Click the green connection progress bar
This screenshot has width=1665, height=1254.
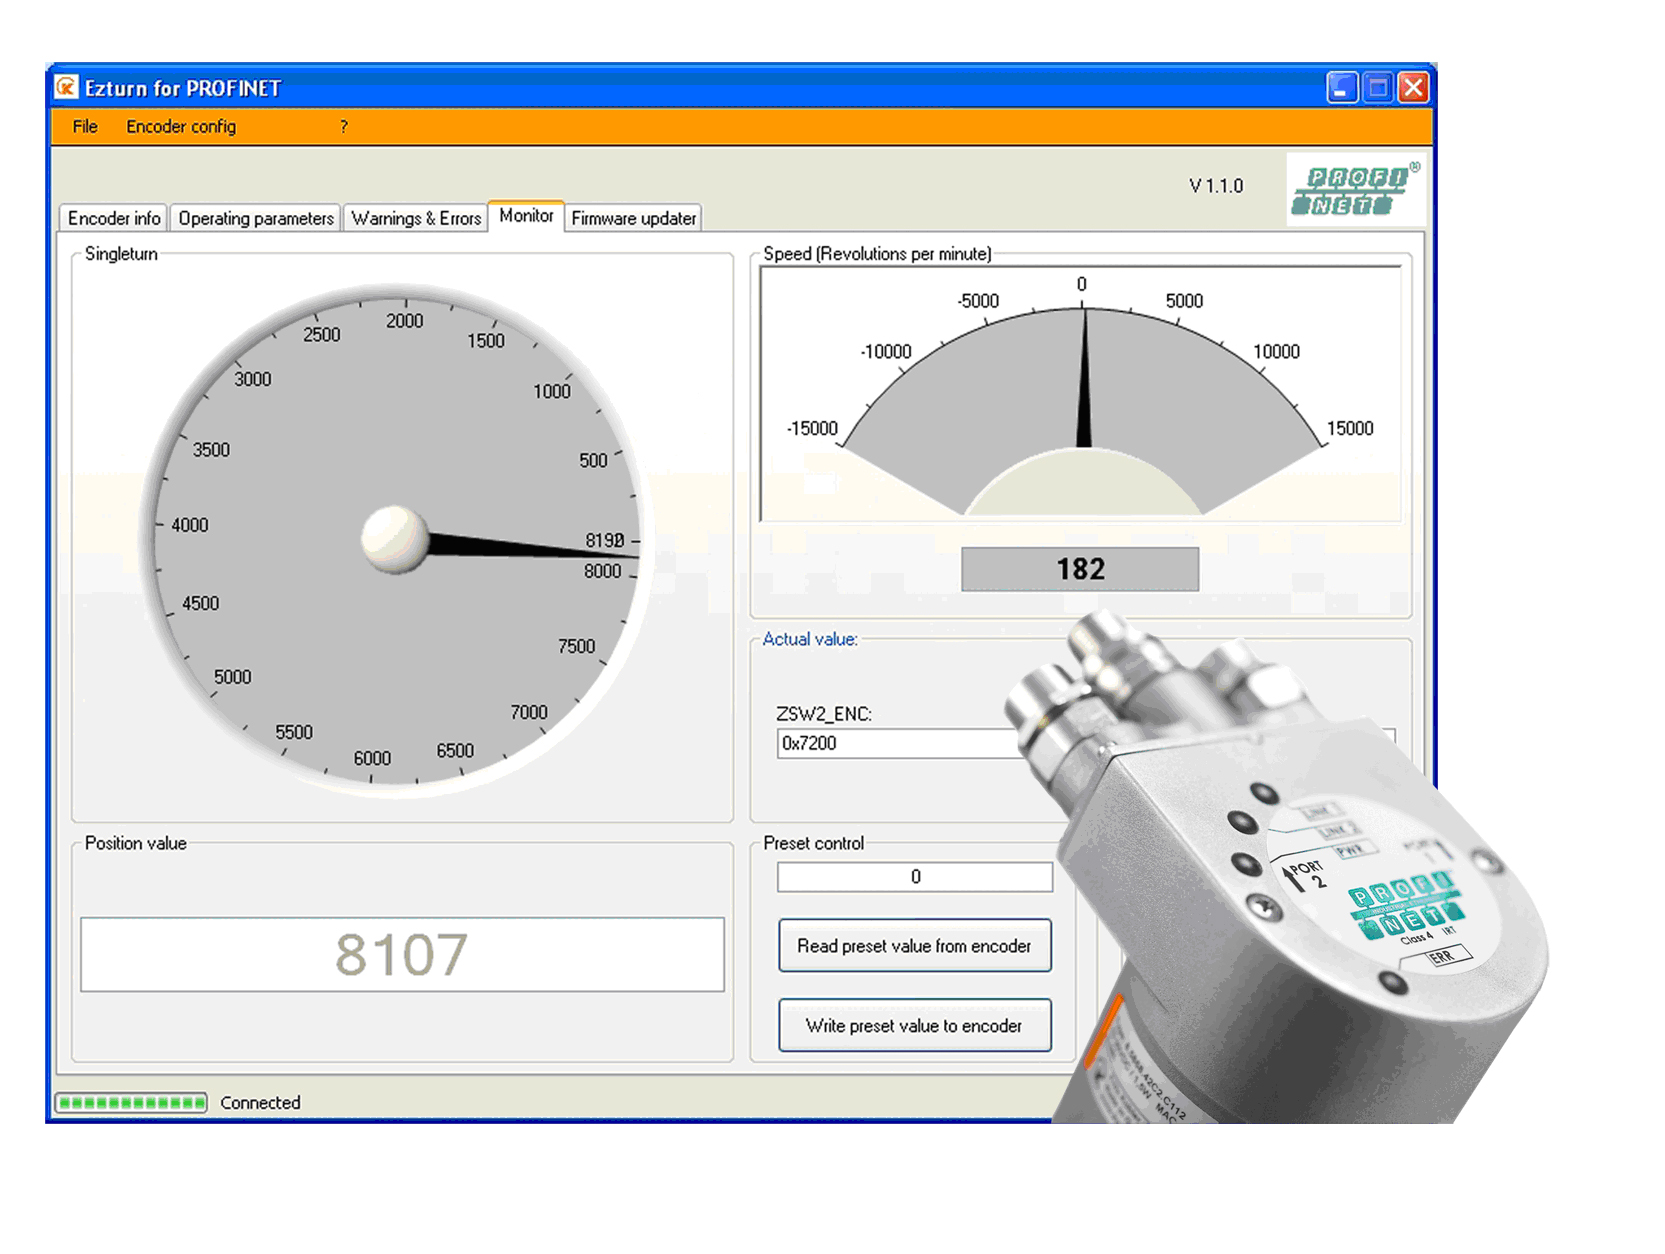131,1103
